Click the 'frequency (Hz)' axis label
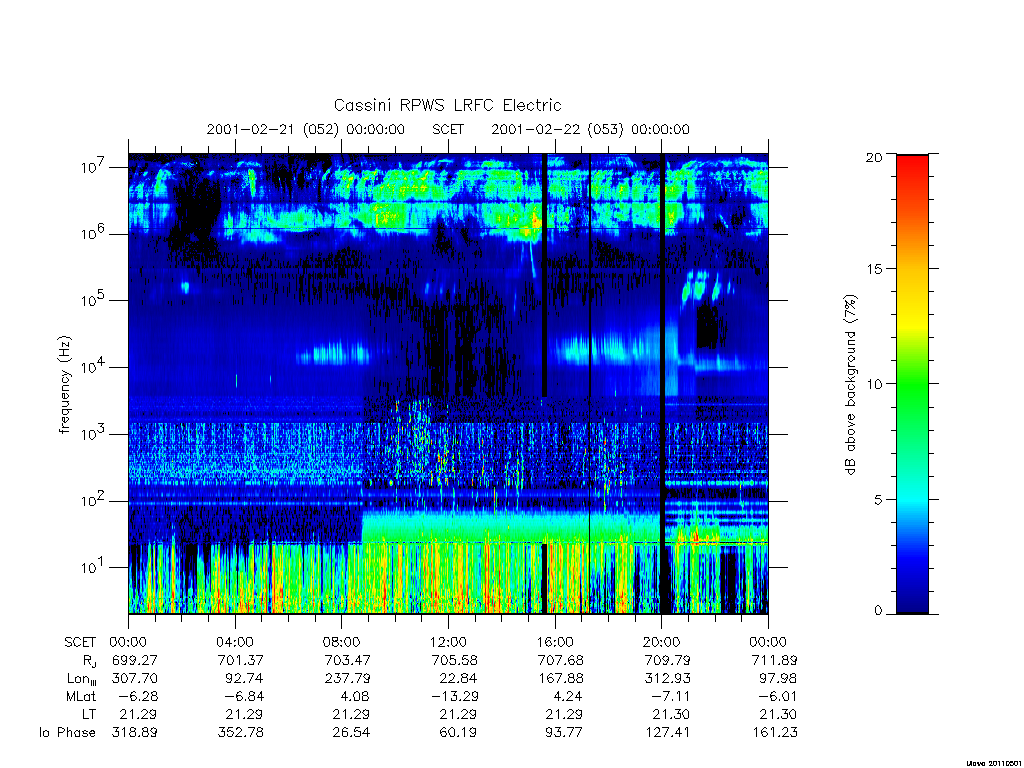 coord(64,385)
